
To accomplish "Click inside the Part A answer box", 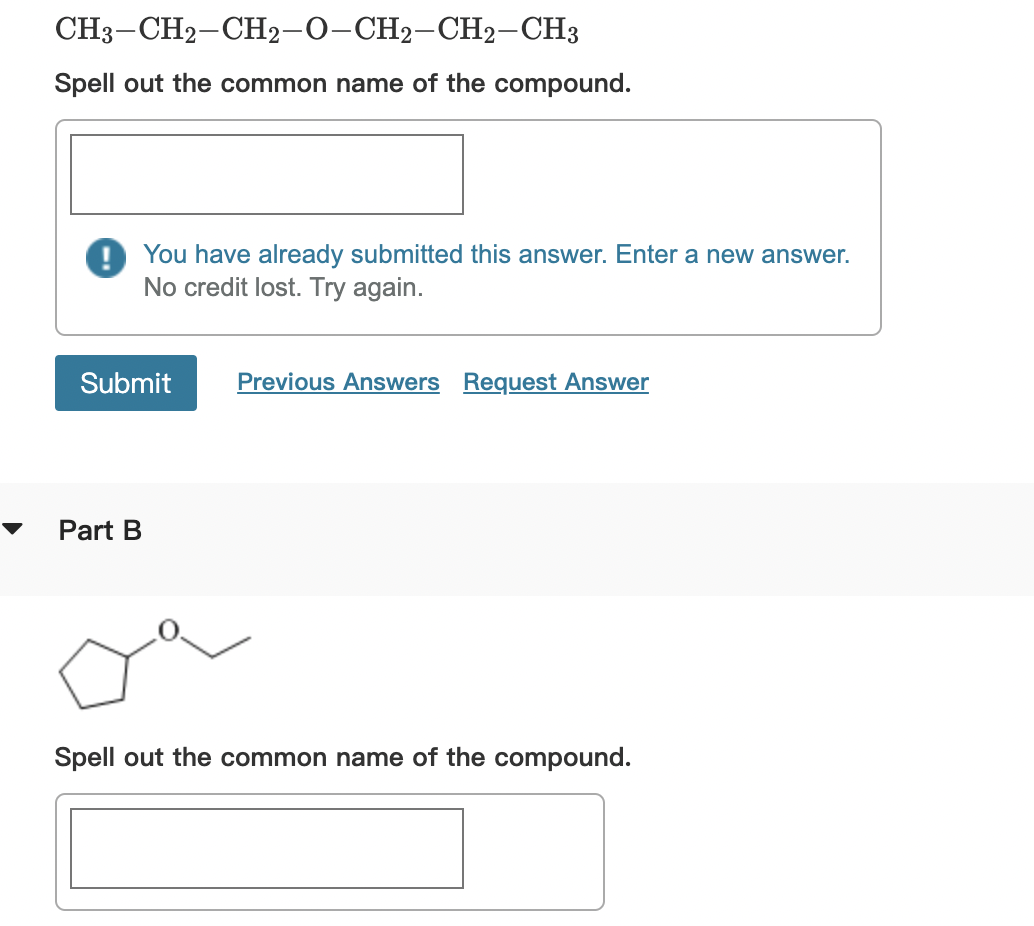I will coord(266,174).
